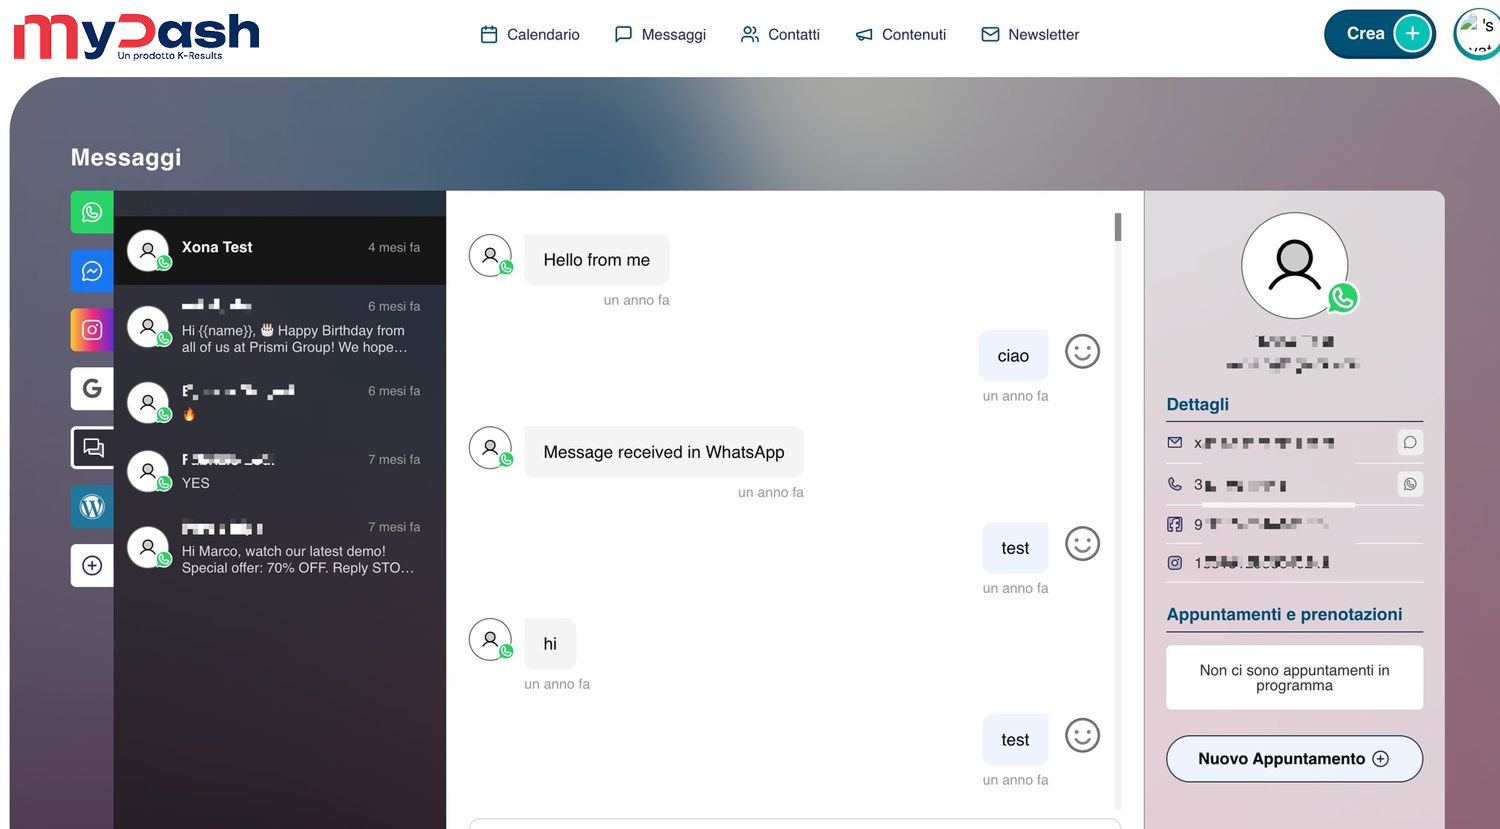This screenshot has width=1500, height=829.
Task: Select the Google channel icon
Action: click(92, 389)
